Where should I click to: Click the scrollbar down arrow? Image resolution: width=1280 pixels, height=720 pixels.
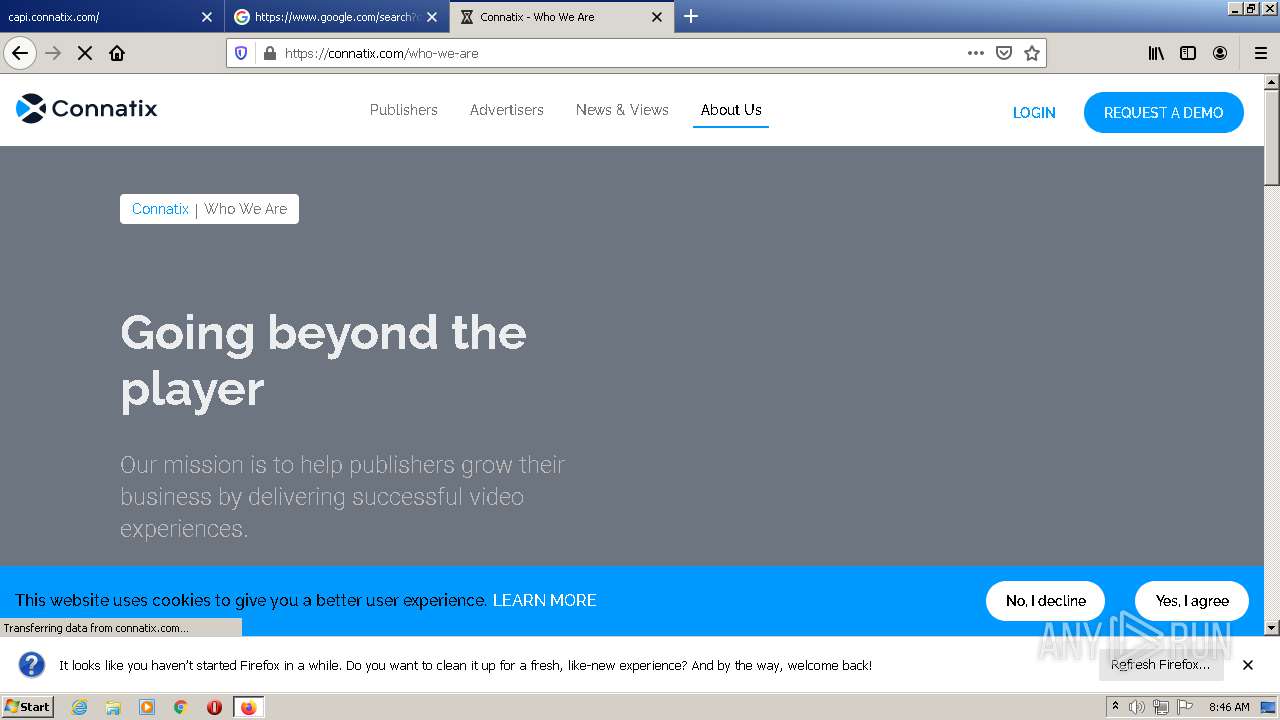pyautogui.click(x=1272, y=628)
